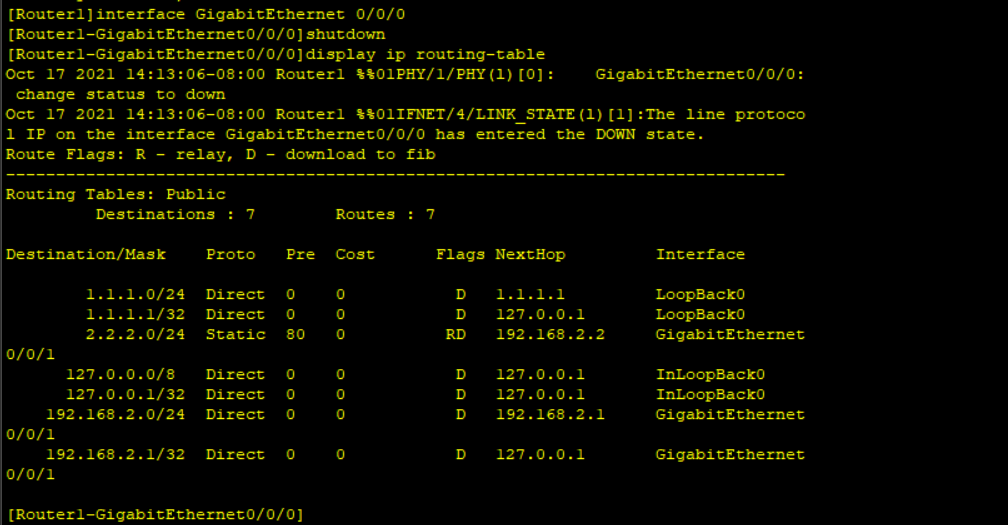Click next hop '1.1.1.1'
Viewport: 1008px width, 525px height.
[x=530, y=294]
